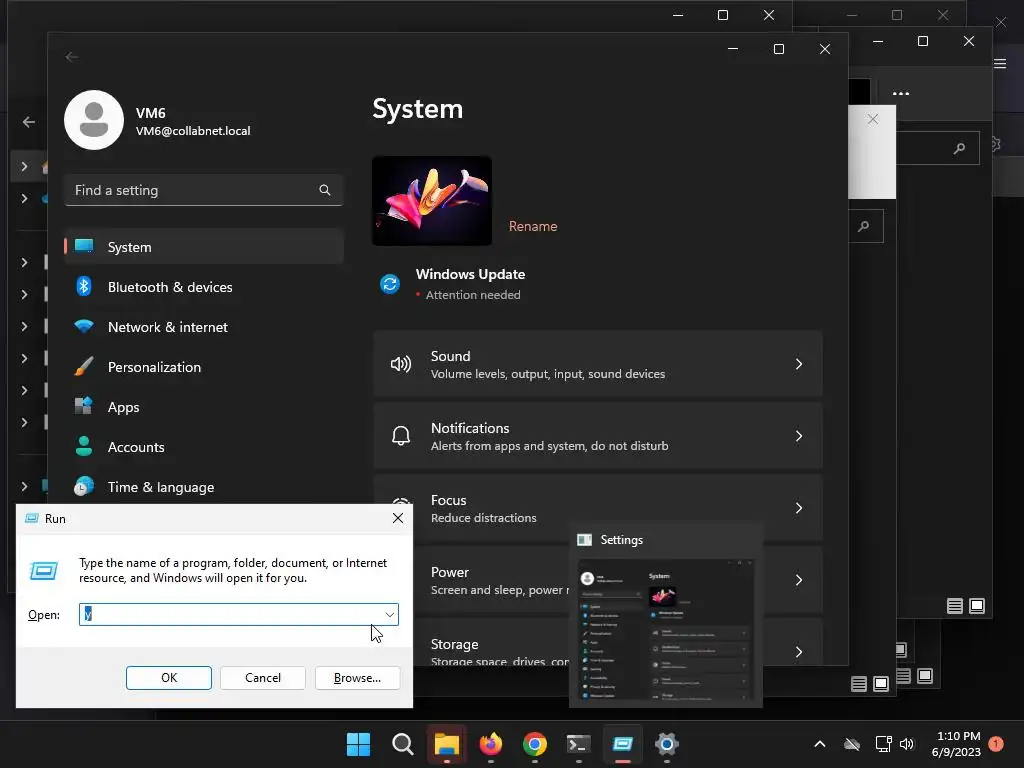Click the Windows Update sync icon

[390, 284]
